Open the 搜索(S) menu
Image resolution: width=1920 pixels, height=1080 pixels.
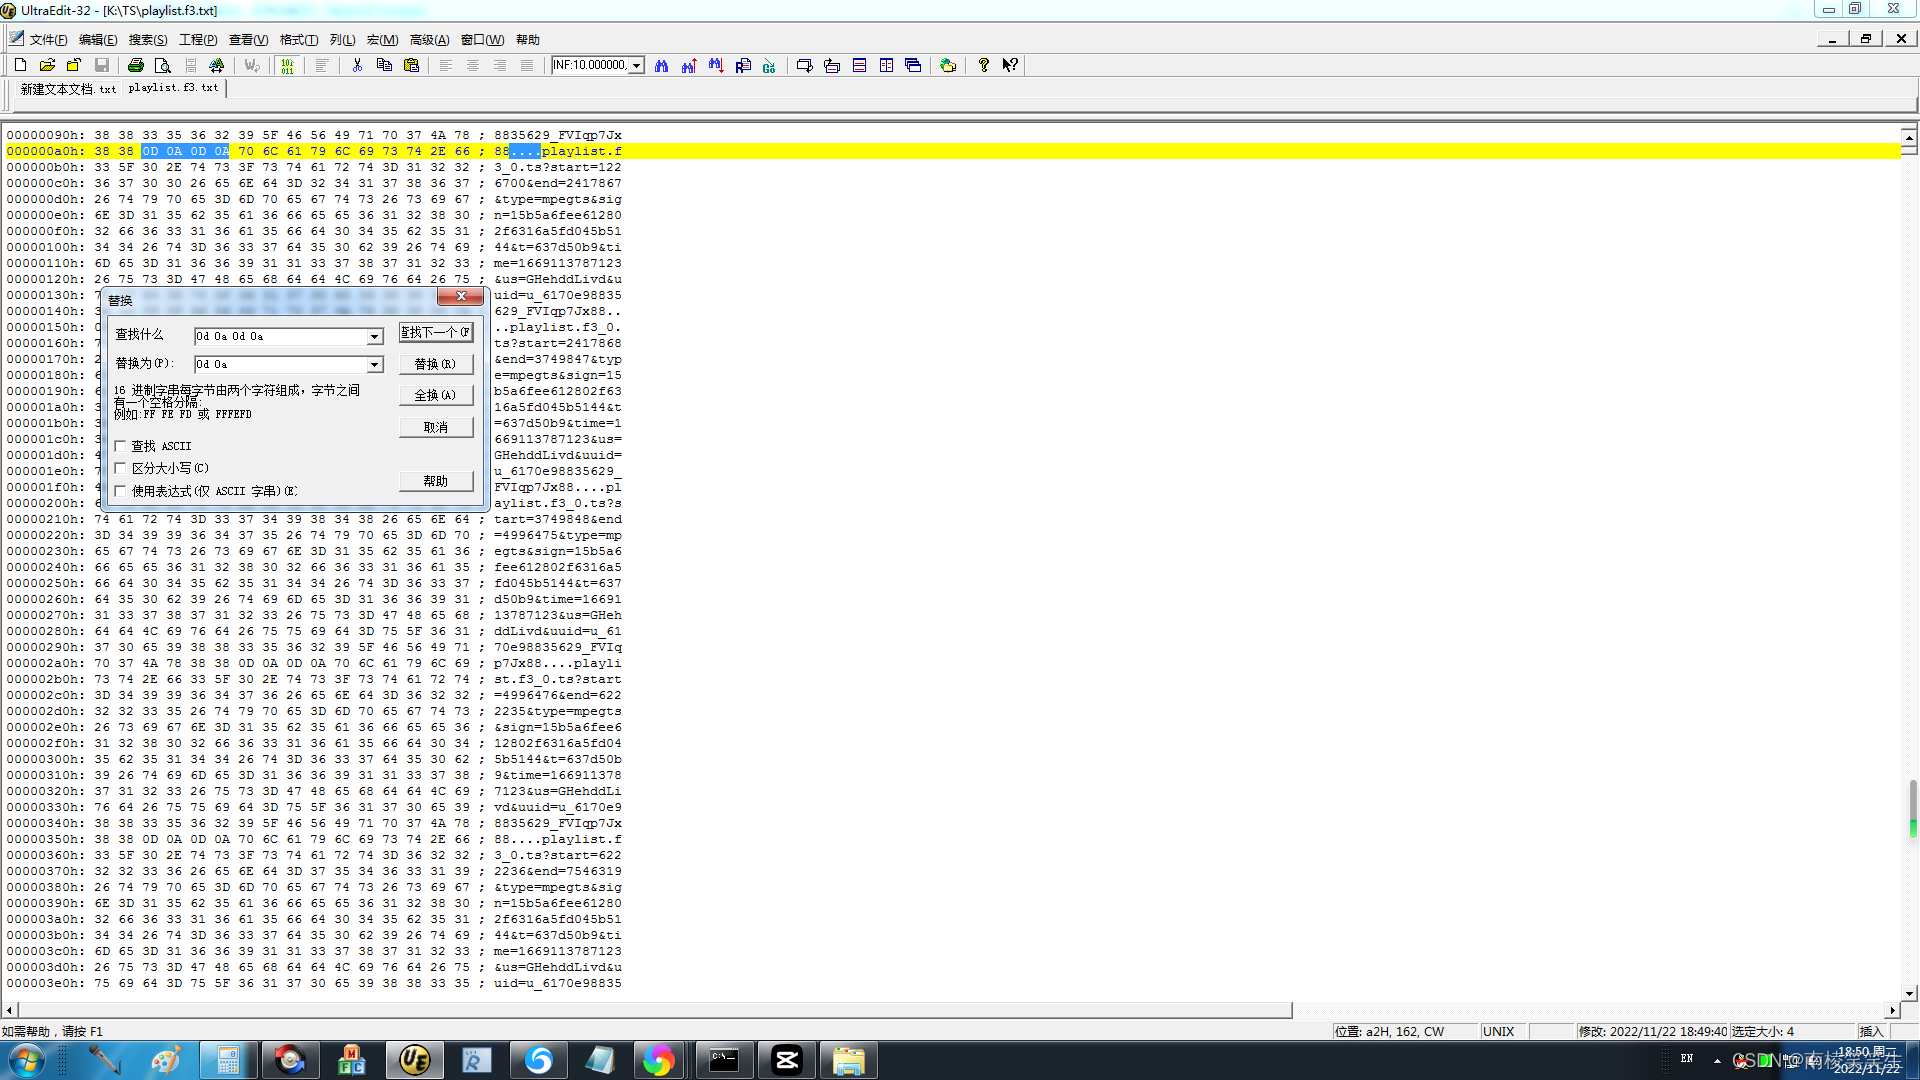147,40
